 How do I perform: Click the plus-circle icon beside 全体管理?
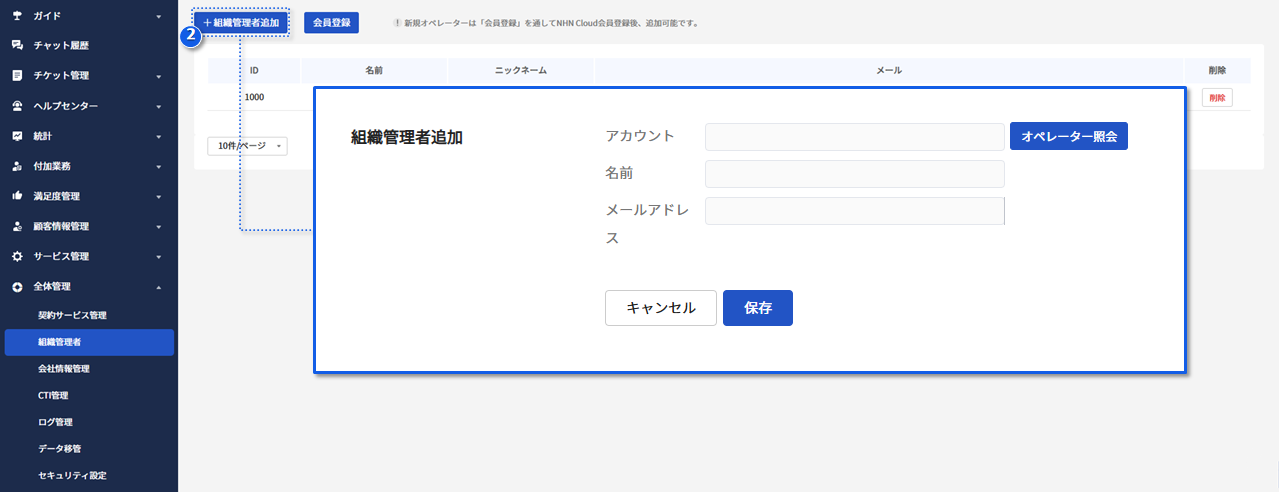coord(17,287)
